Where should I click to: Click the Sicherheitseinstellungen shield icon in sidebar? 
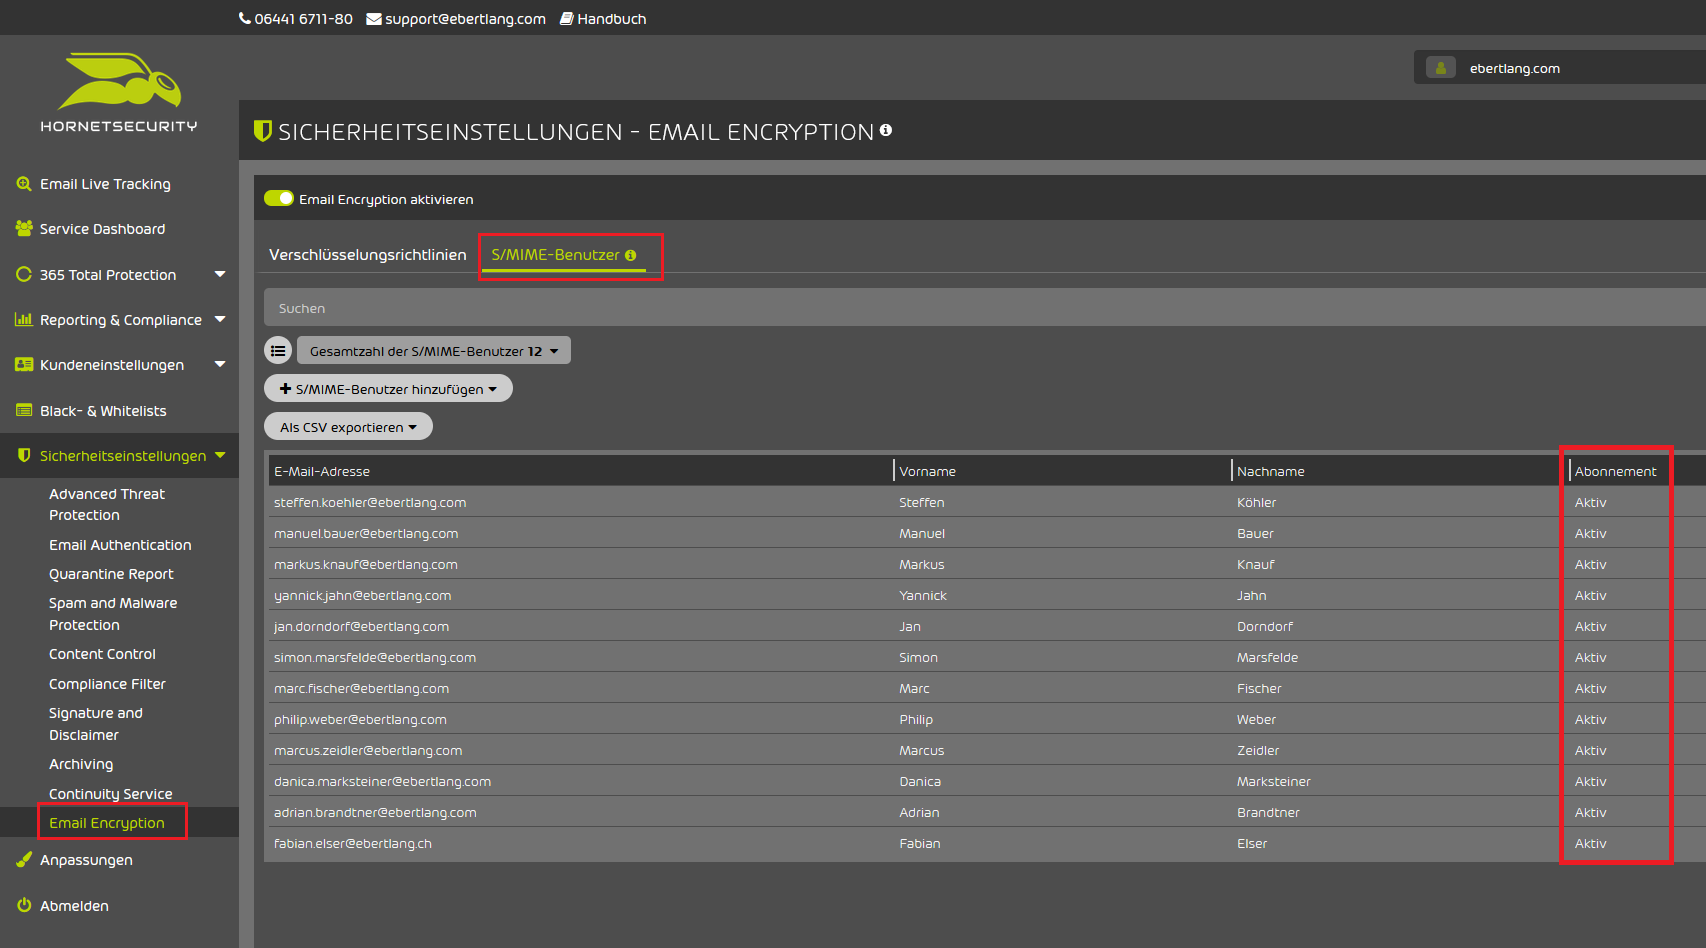tap(24, 455)
